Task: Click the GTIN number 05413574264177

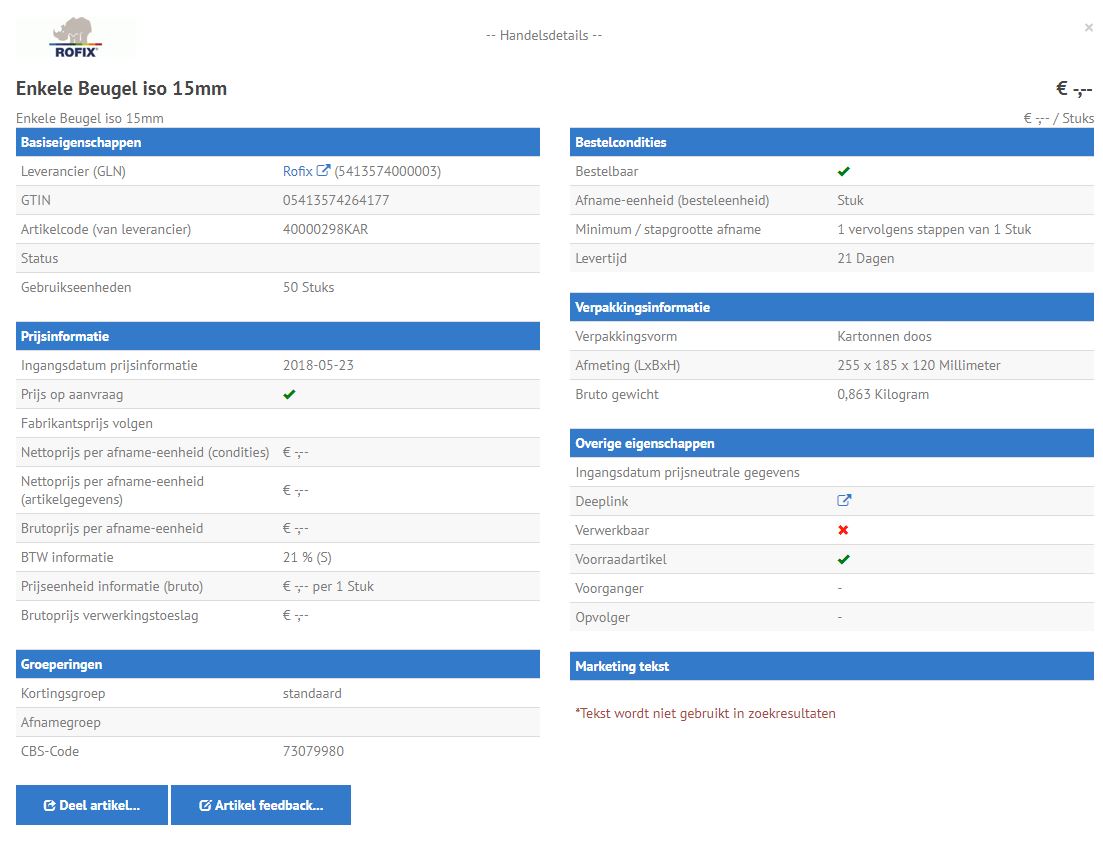Action: coord(336,200)
